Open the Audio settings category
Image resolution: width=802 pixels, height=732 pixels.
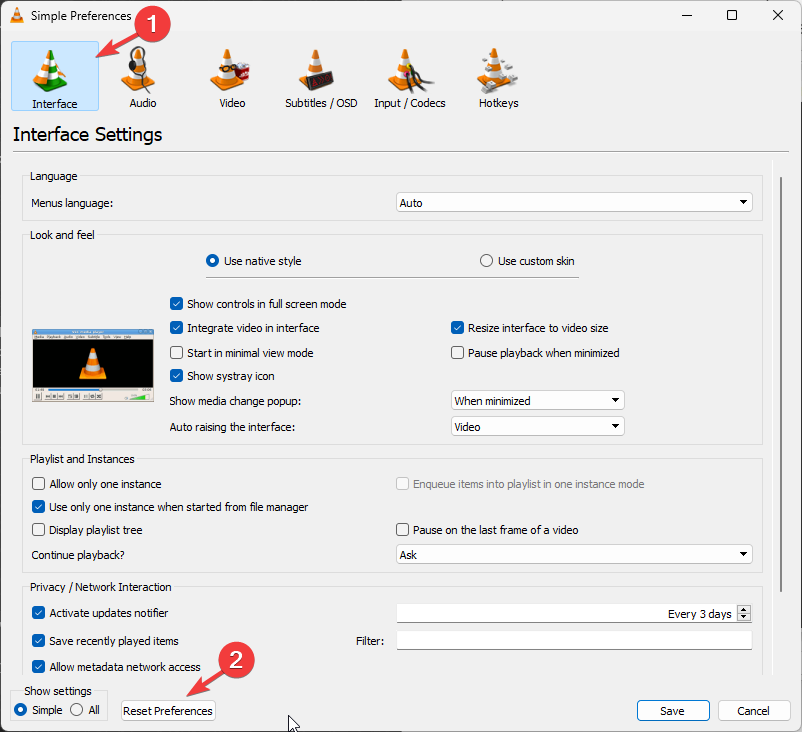(143, 77)
